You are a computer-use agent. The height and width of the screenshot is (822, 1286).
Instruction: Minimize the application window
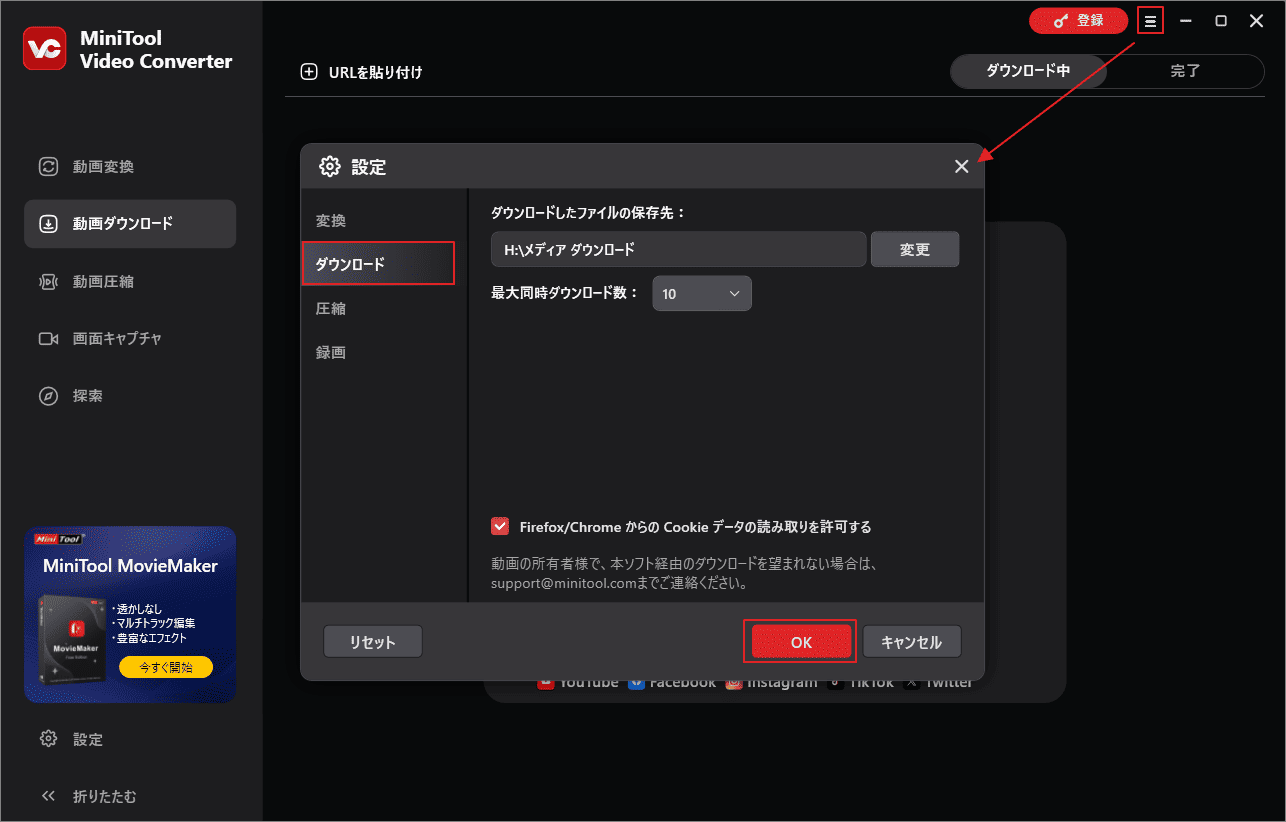1185,21
